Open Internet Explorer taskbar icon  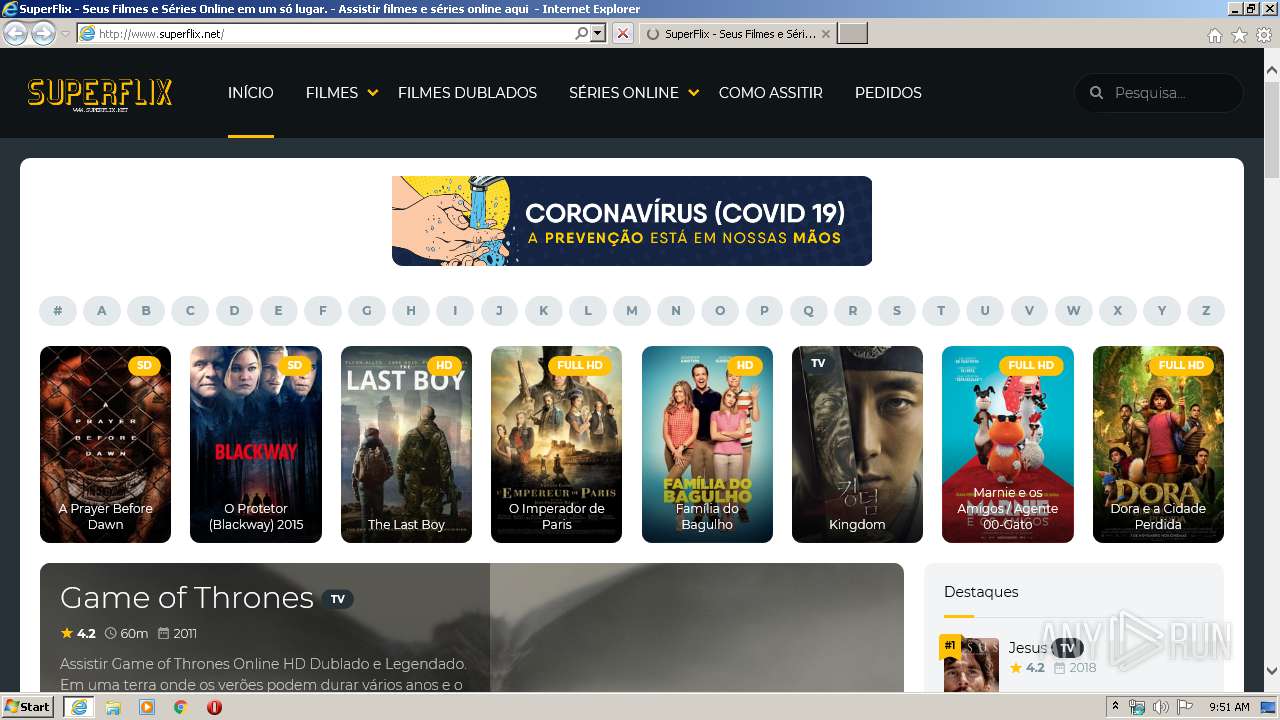(78, 707)
